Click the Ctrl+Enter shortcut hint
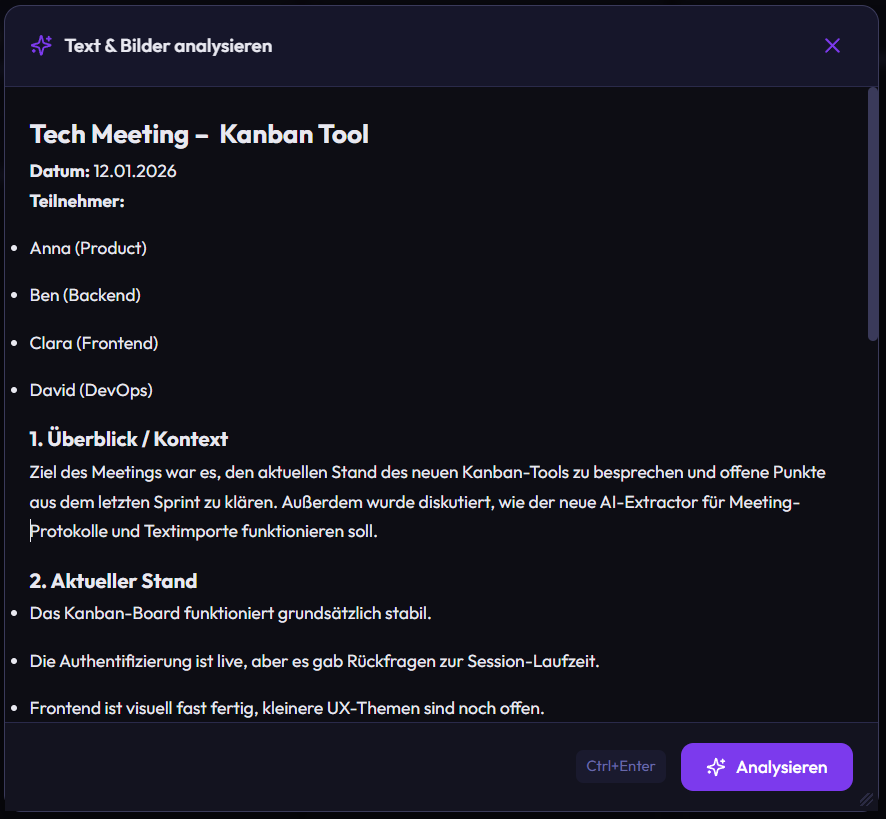The width and height of the screenshot is (886, 819). pos(620,766)
